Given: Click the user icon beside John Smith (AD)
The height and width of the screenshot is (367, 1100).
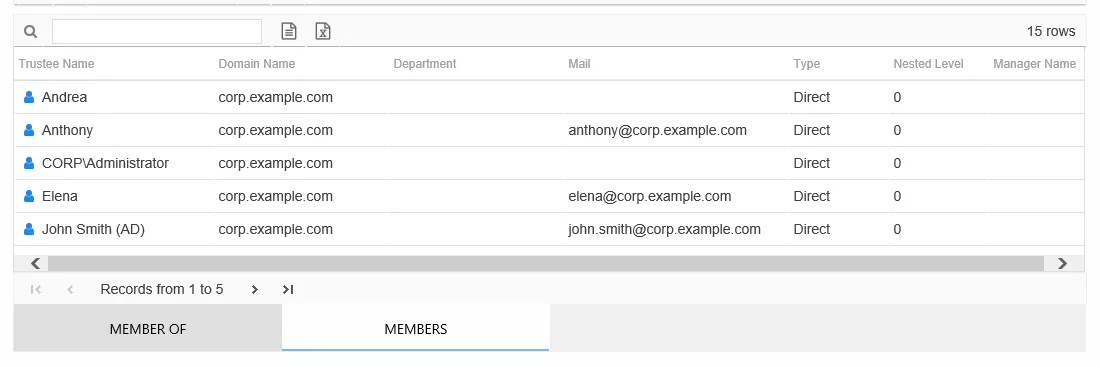Looking at the screenshot, I should tap(29, 229).
